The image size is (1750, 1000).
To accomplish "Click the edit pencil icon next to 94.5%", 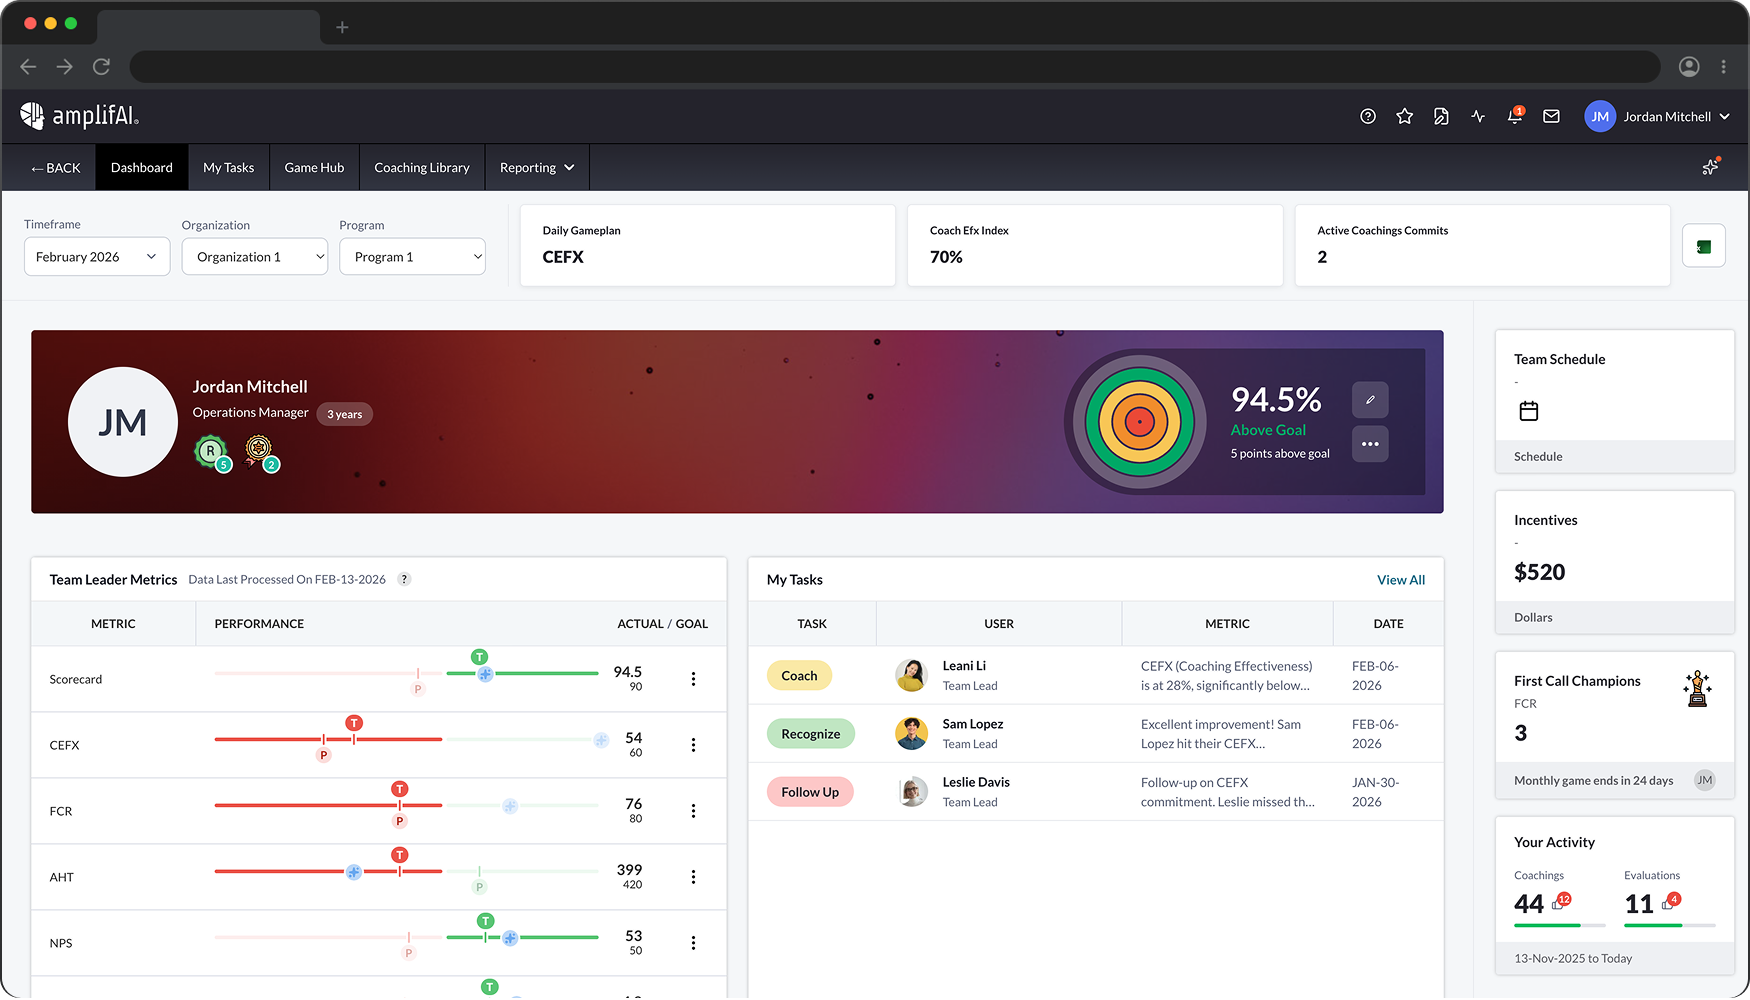I will tap(1370, 399).
